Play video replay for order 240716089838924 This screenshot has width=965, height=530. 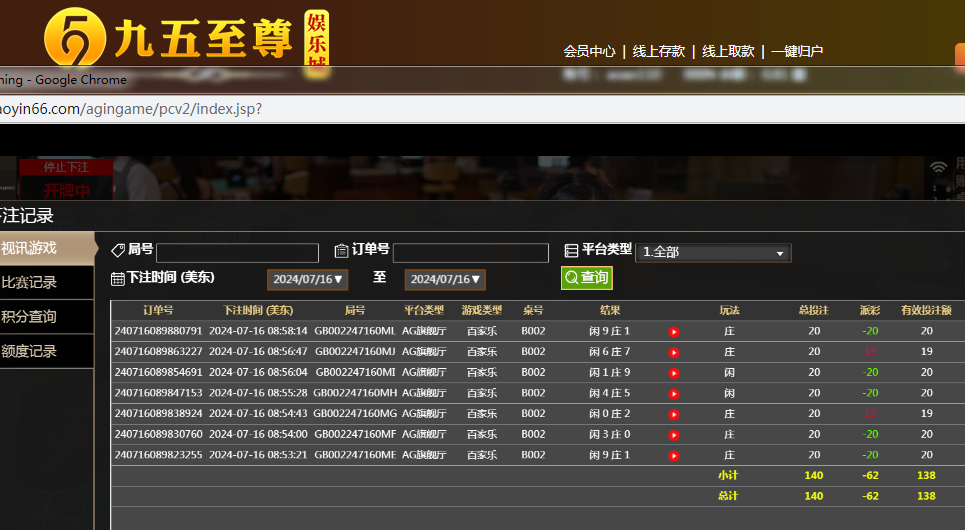(674, 414)
